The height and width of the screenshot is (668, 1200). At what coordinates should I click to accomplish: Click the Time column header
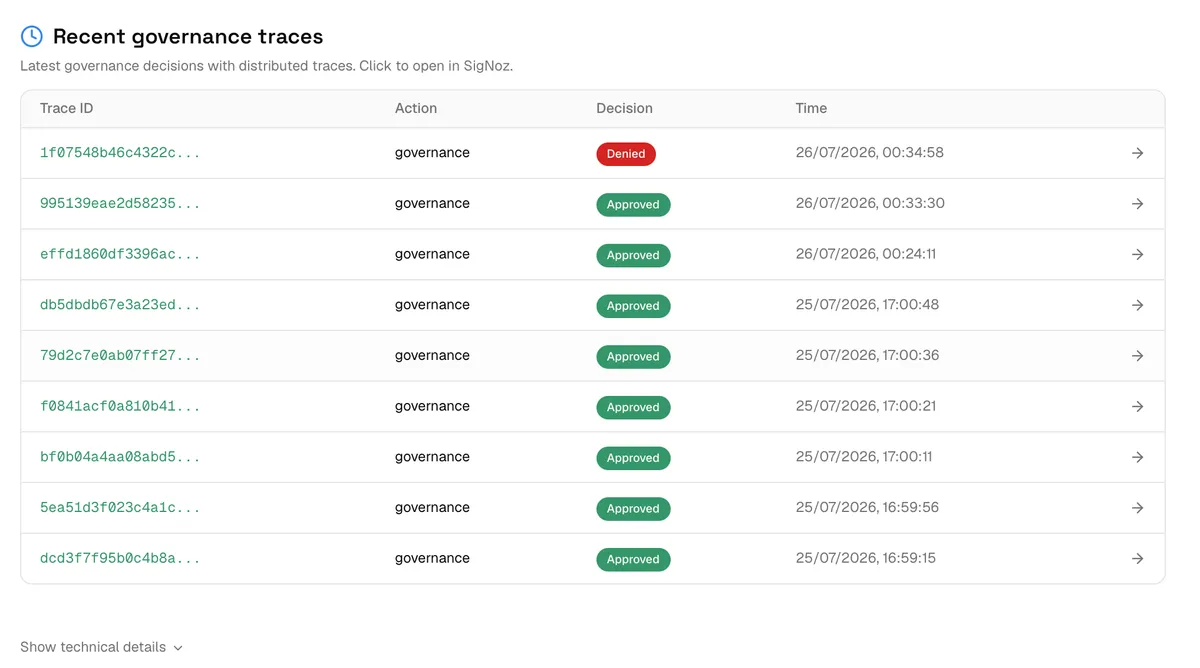point(811,108)
